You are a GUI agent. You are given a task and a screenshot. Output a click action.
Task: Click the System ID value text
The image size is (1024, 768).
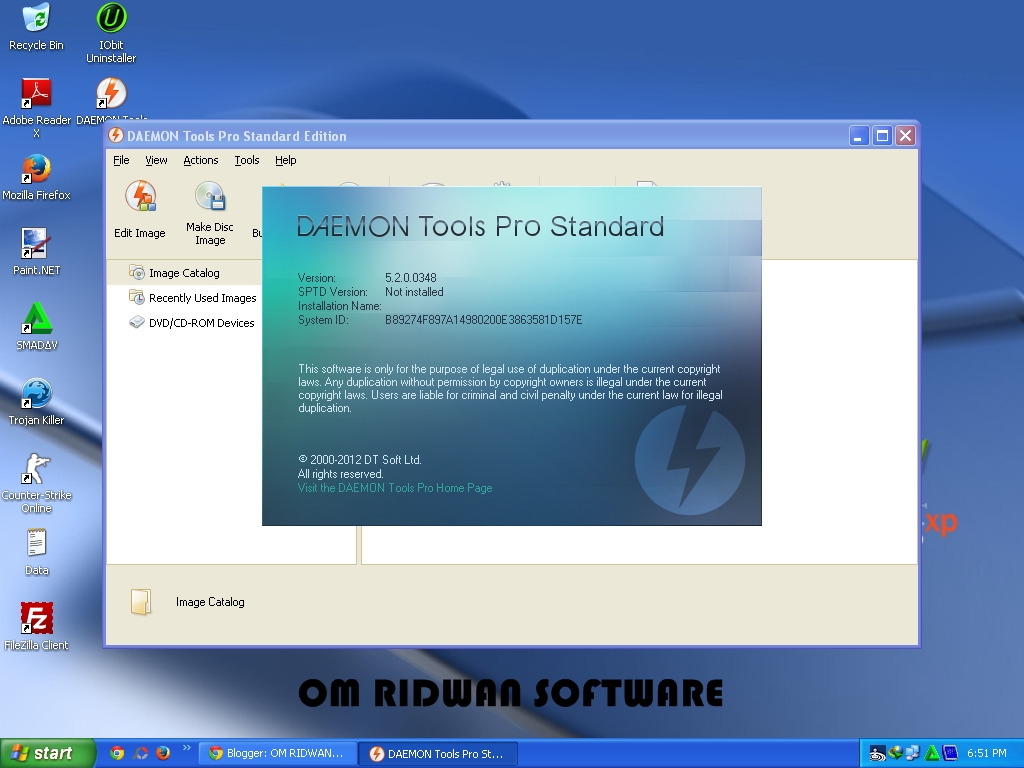pos(483,320)
